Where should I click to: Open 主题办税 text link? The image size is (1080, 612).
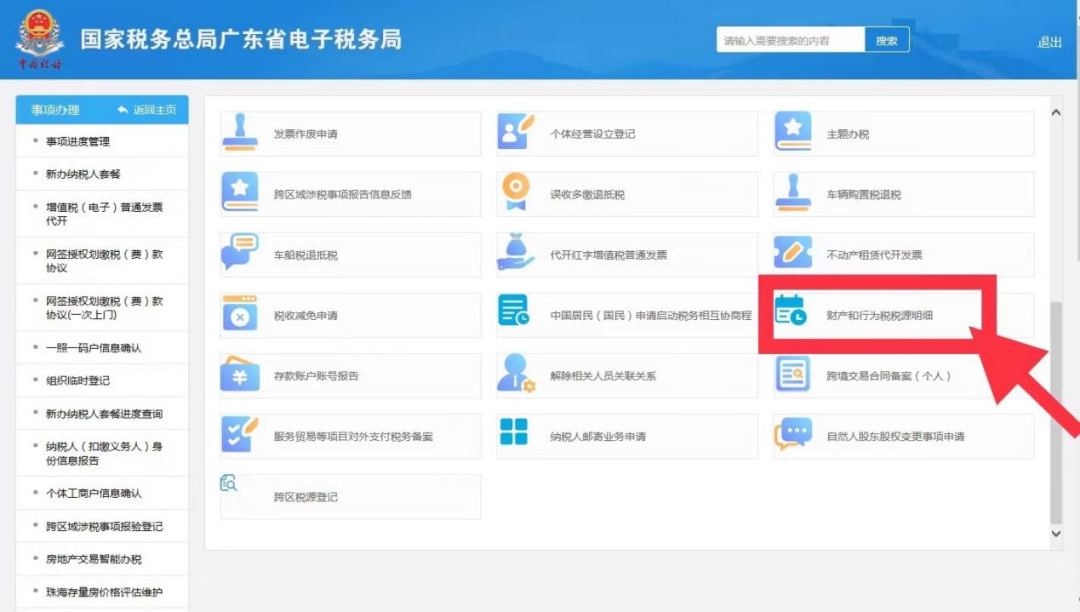point(847,134)
